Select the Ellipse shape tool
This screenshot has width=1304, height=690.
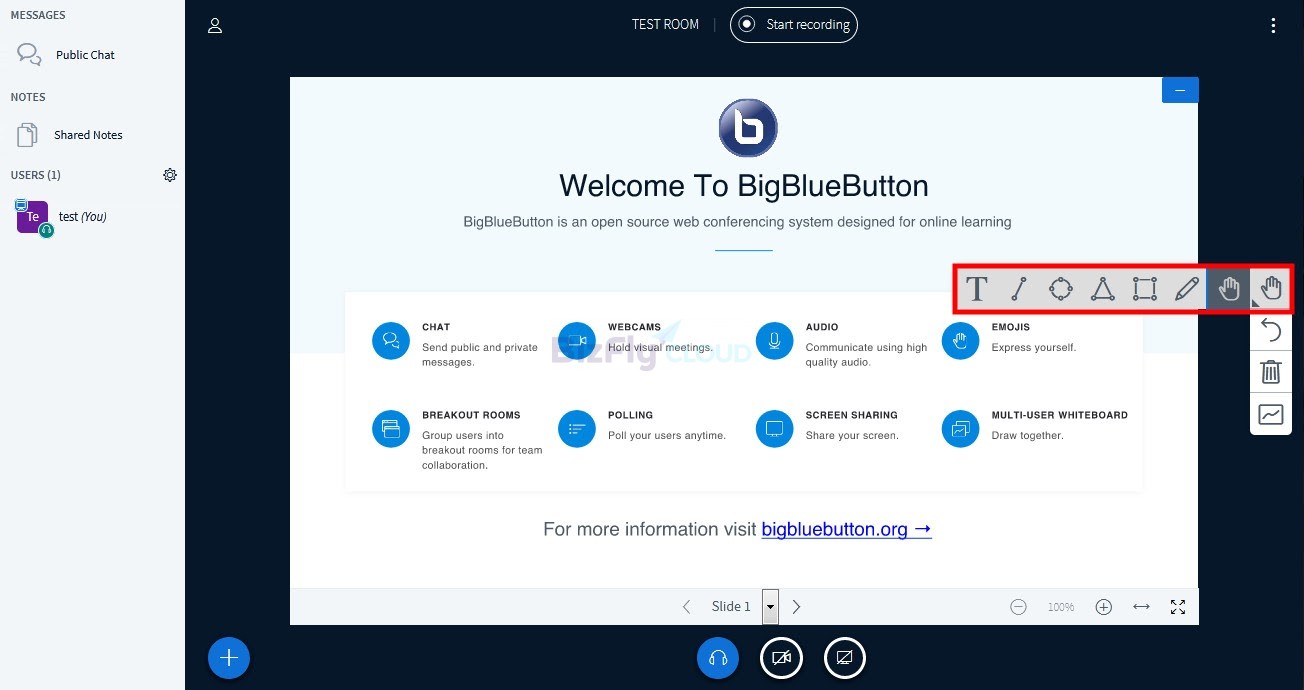pyautogui.click(x=1061, y=289)
